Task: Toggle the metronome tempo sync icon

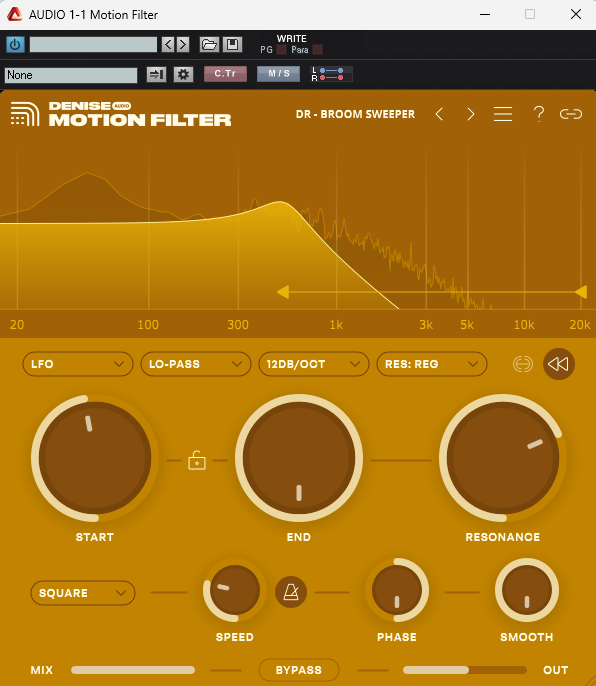Action: (x=291, y=592)
